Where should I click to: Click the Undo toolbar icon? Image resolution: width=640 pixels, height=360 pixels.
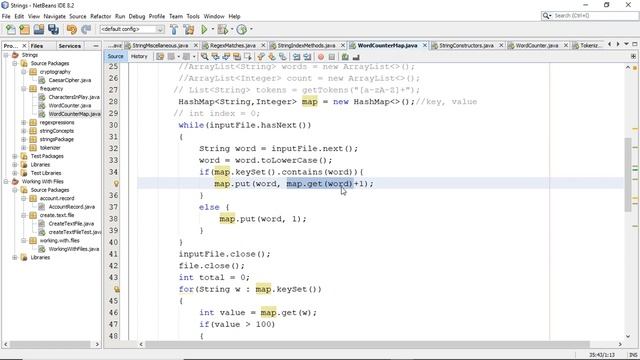click(72, 29)
